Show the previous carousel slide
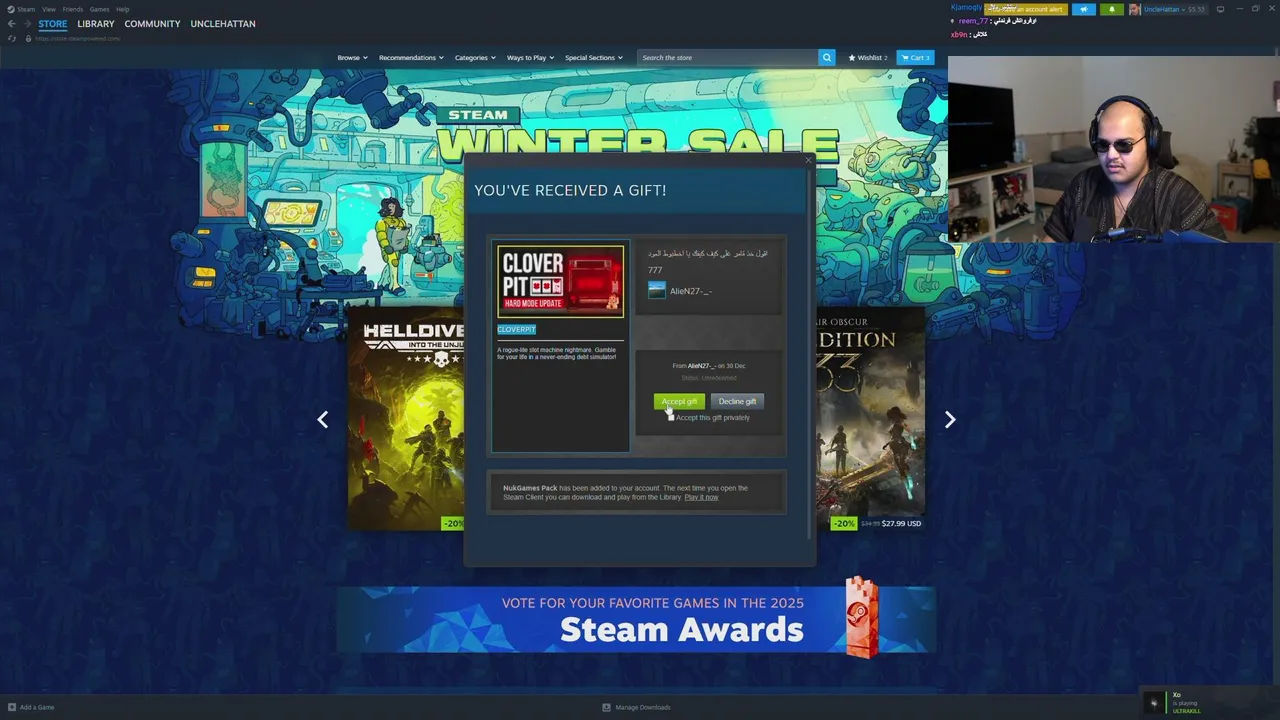 coord(322,420)
